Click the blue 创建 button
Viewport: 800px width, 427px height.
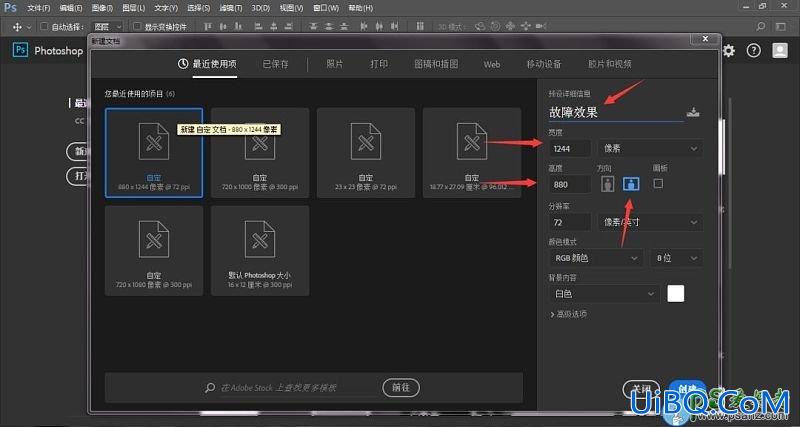[688, 389]
